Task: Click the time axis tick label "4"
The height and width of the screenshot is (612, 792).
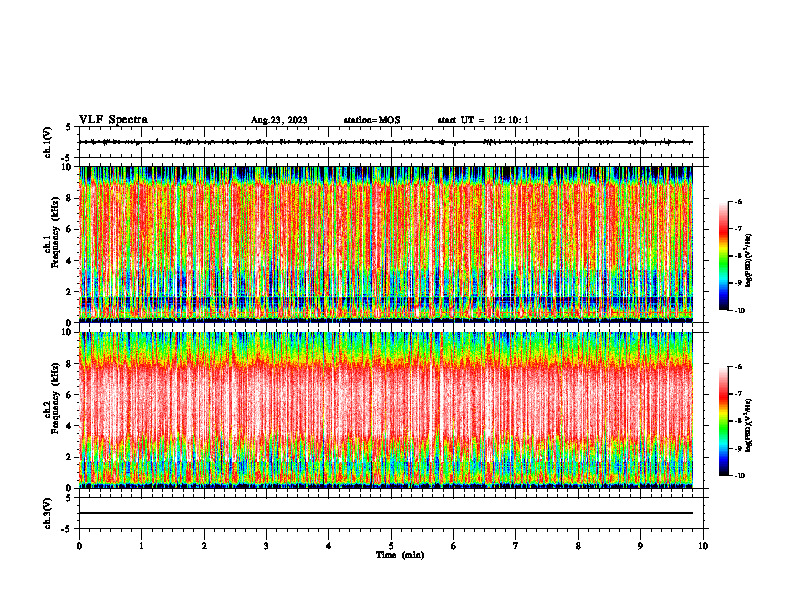Action: (x=328, y=546)
